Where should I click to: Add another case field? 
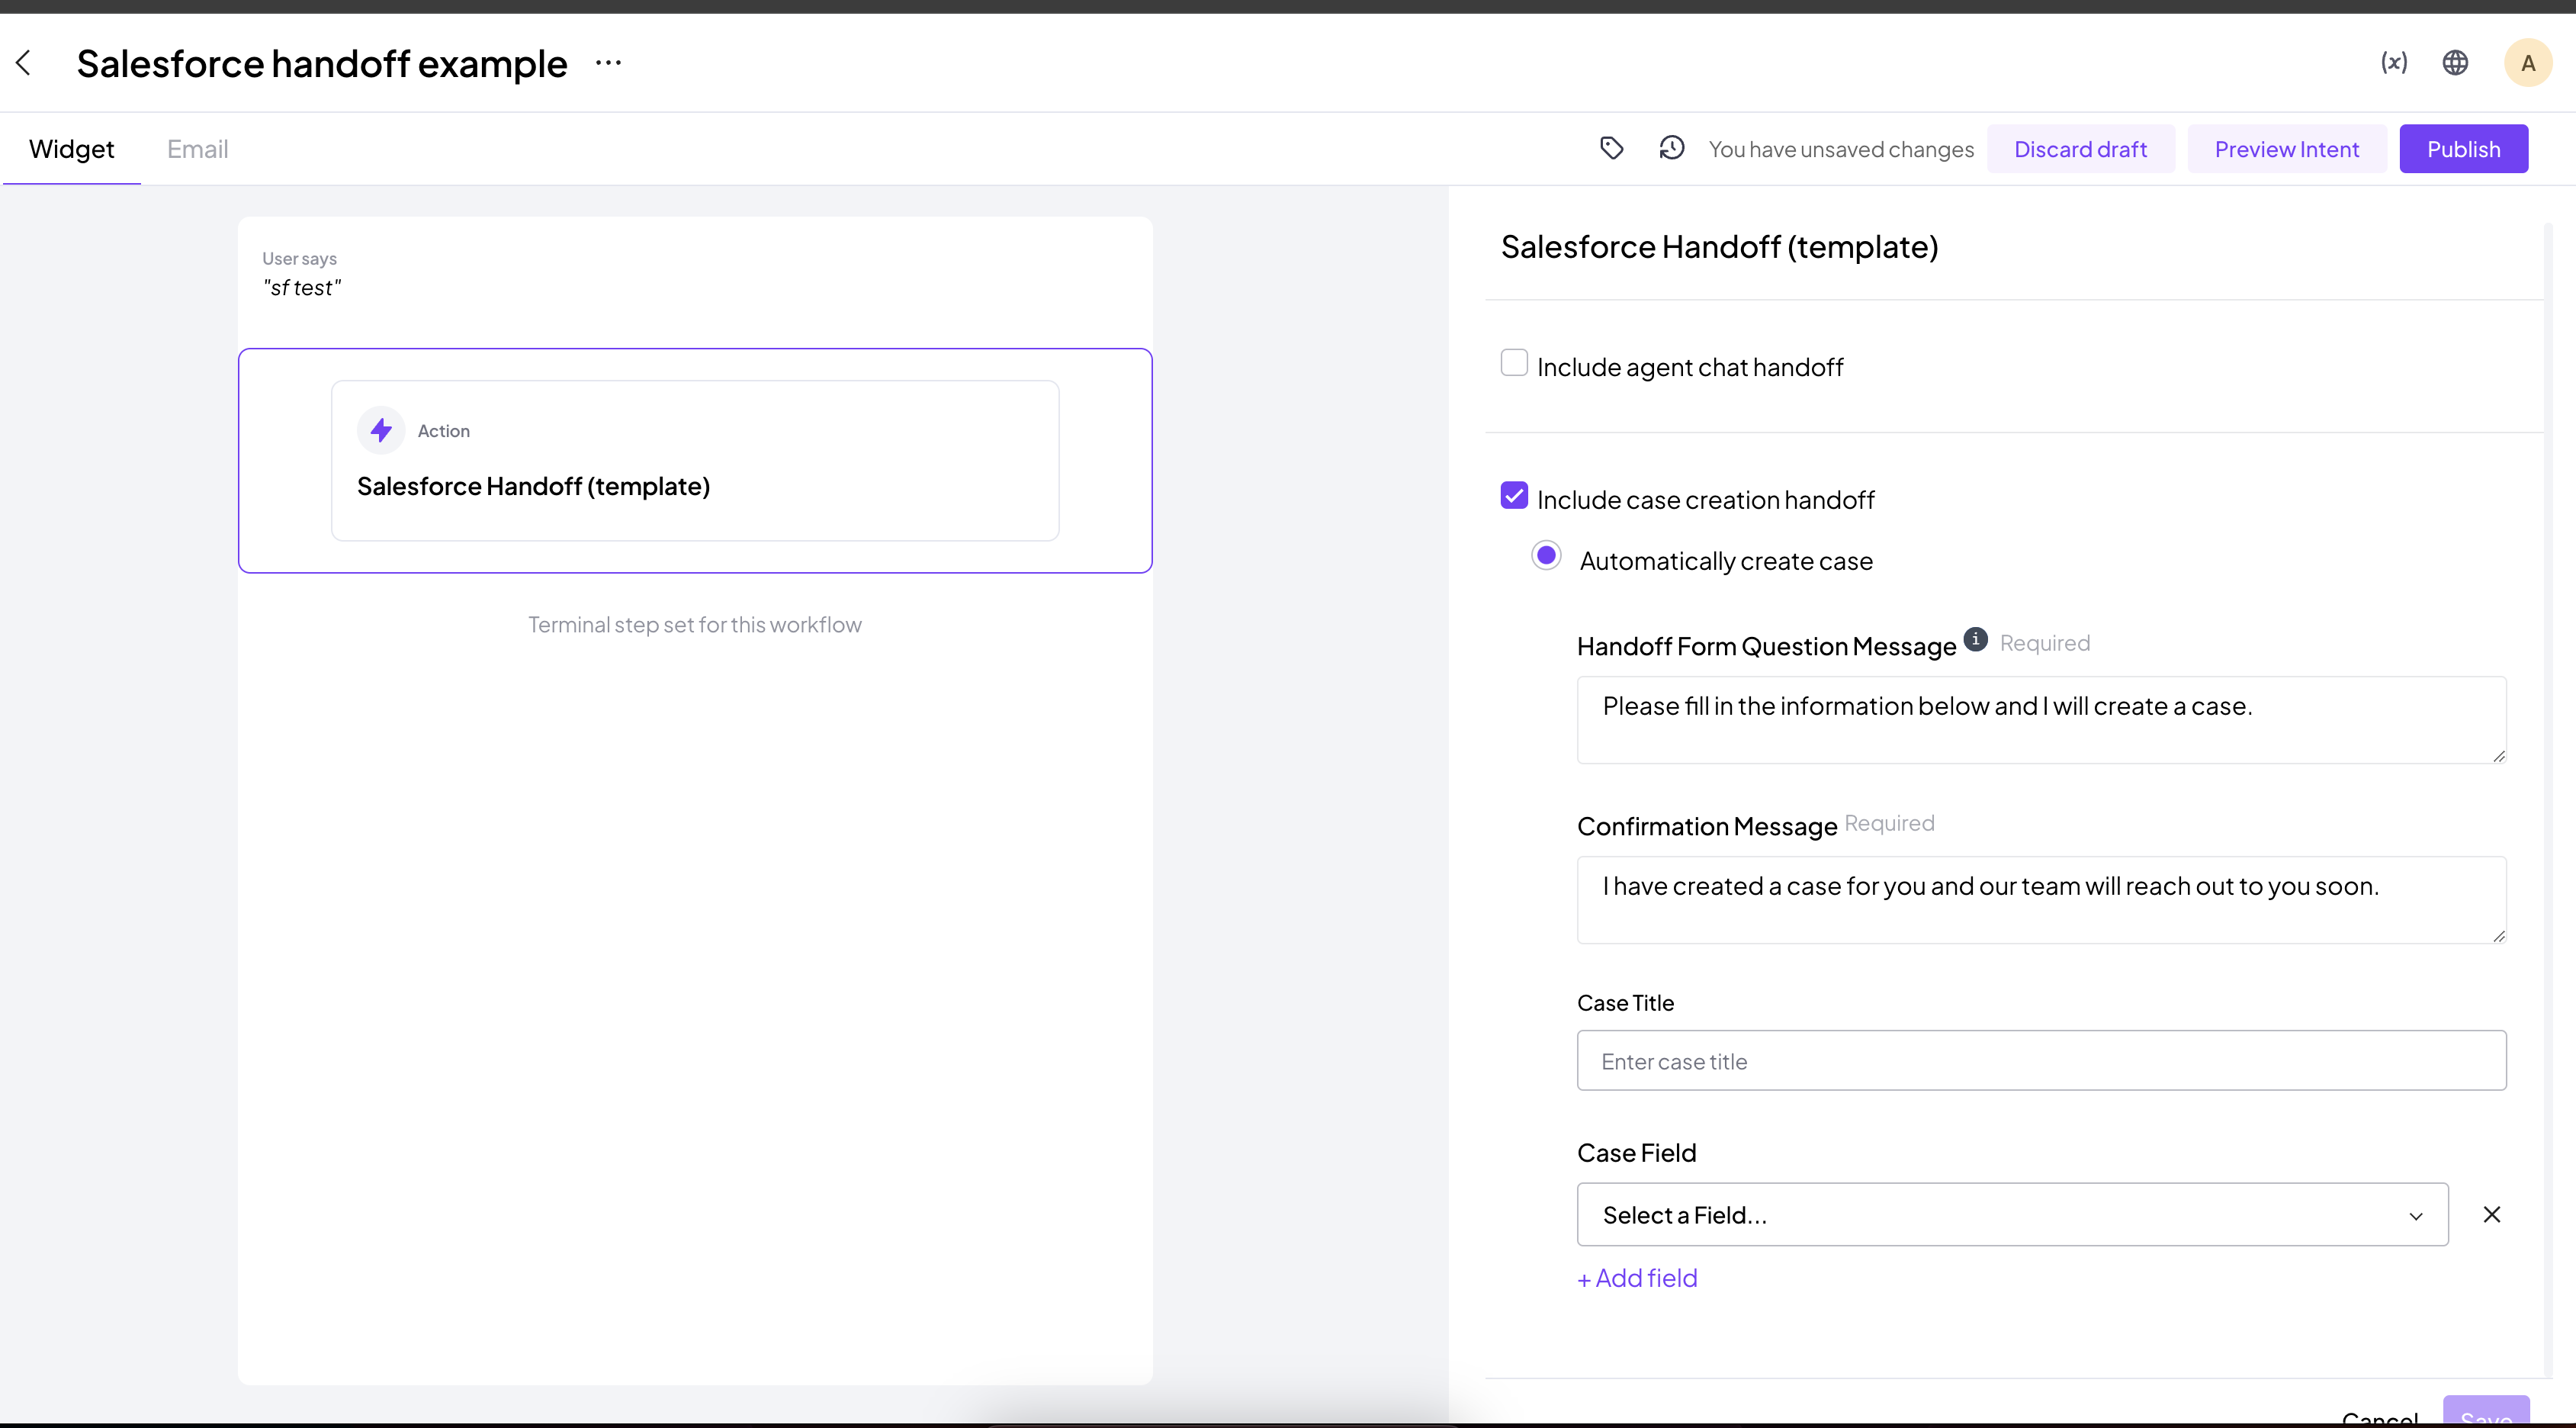(1637, 1278)
